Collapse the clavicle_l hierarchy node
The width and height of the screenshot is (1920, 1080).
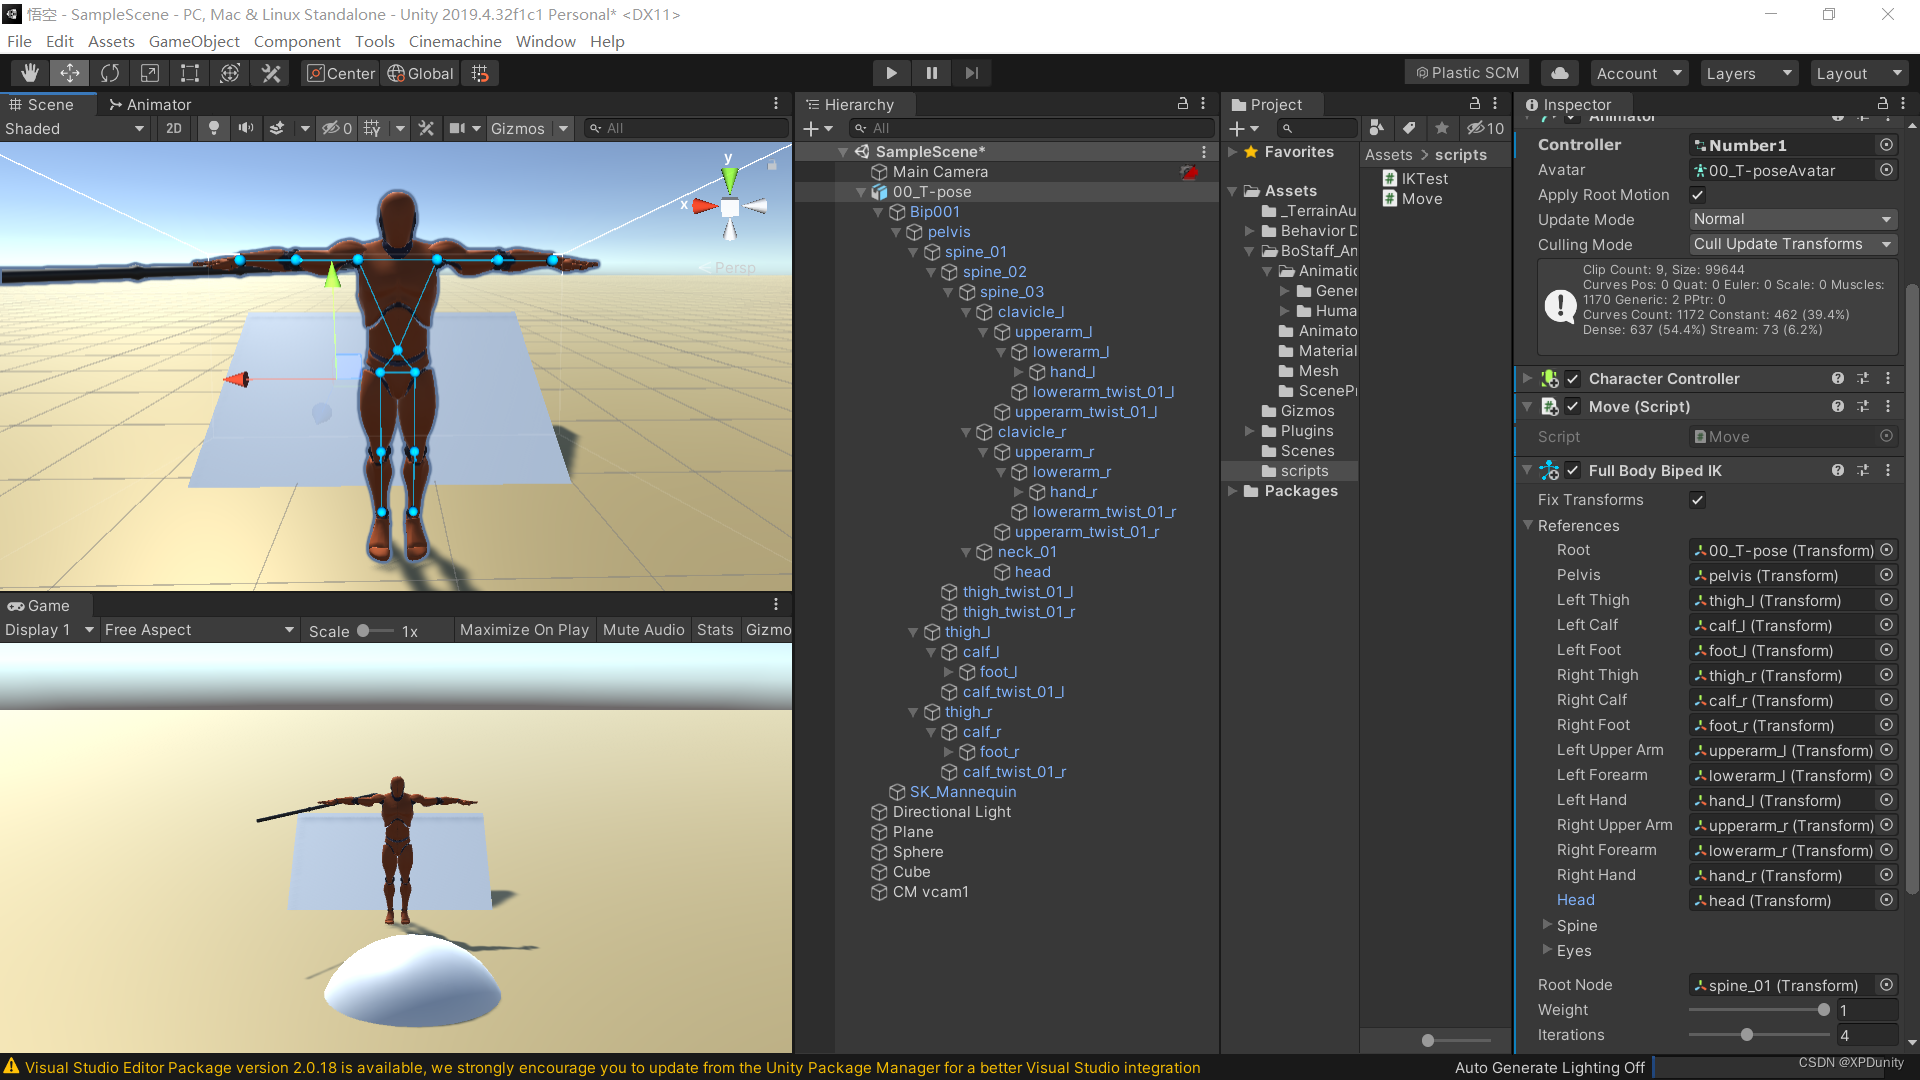pos(966,312)
